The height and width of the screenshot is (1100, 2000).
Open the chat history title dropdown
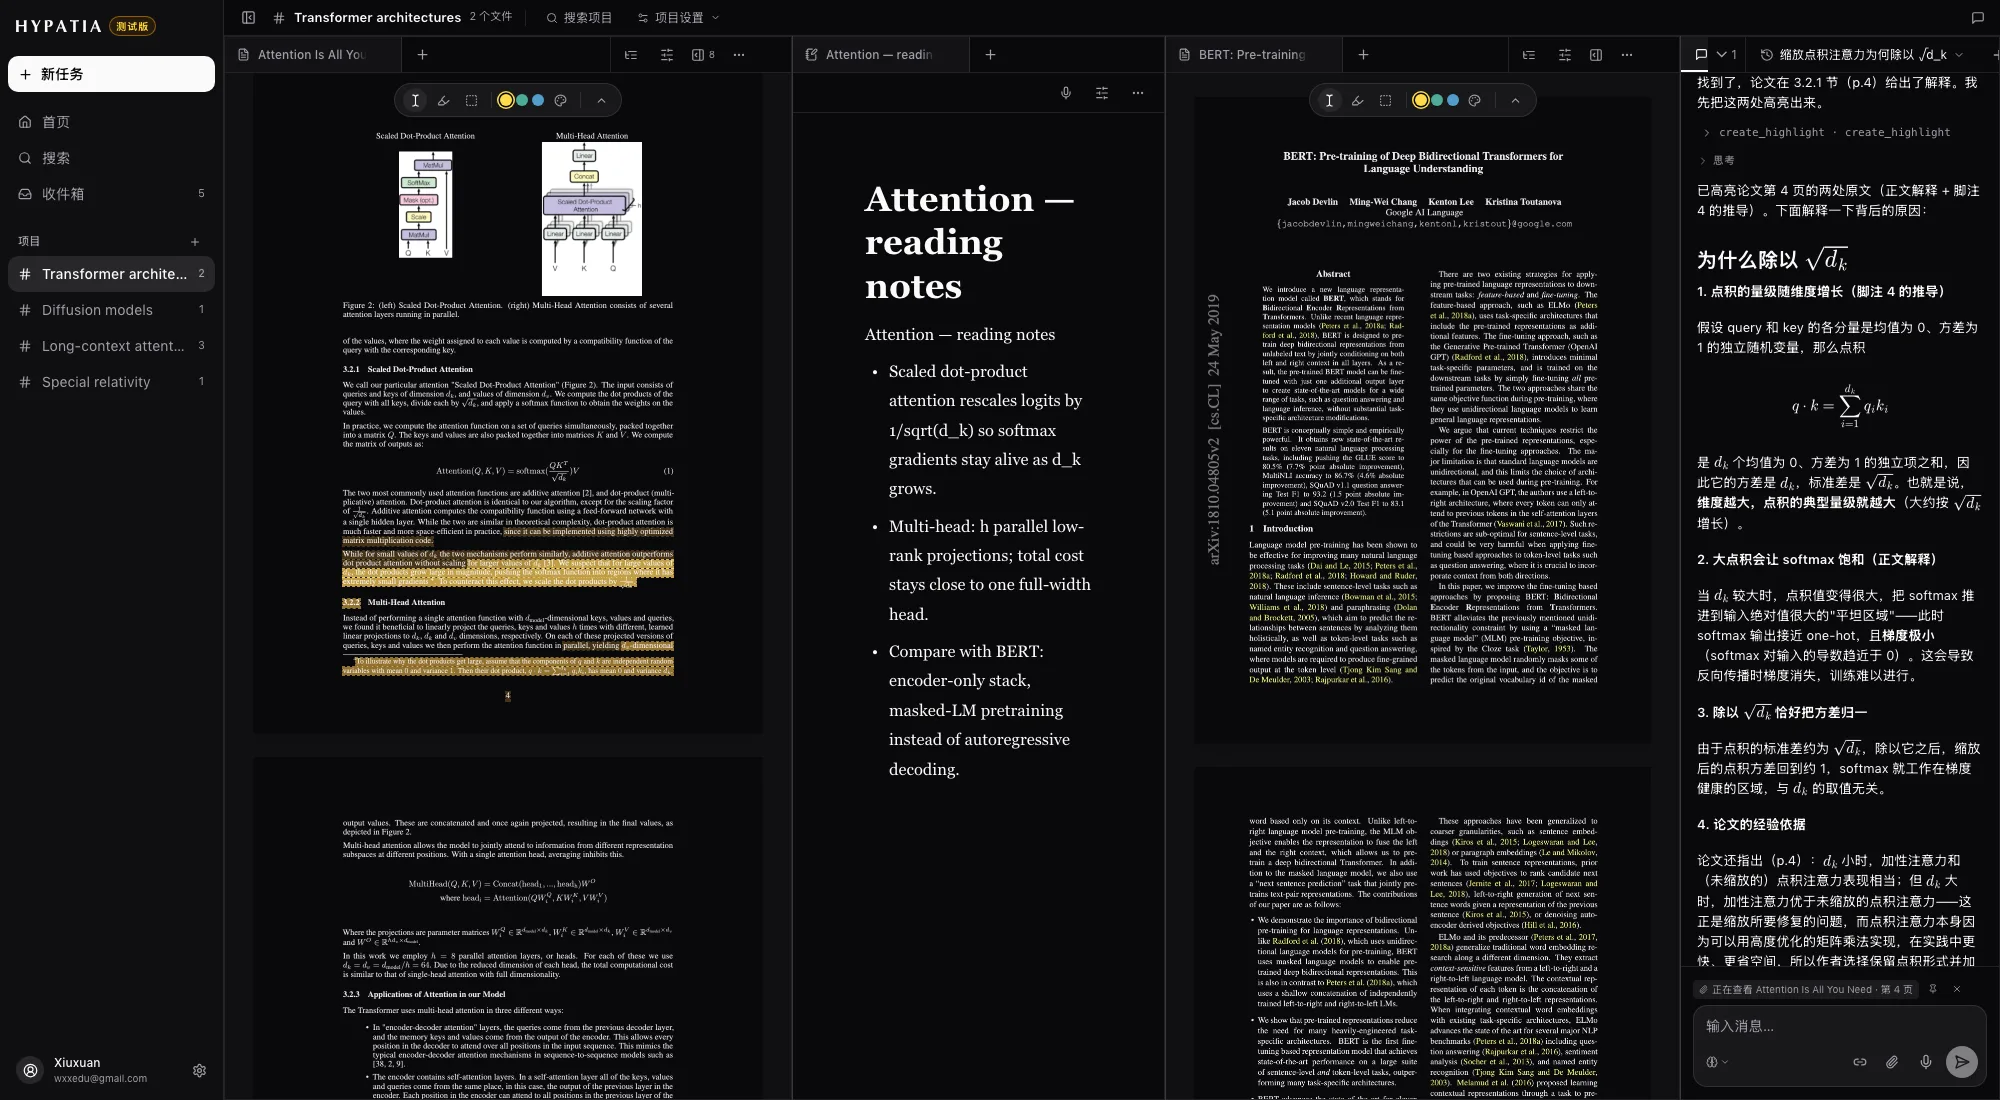click(1861, 55)
